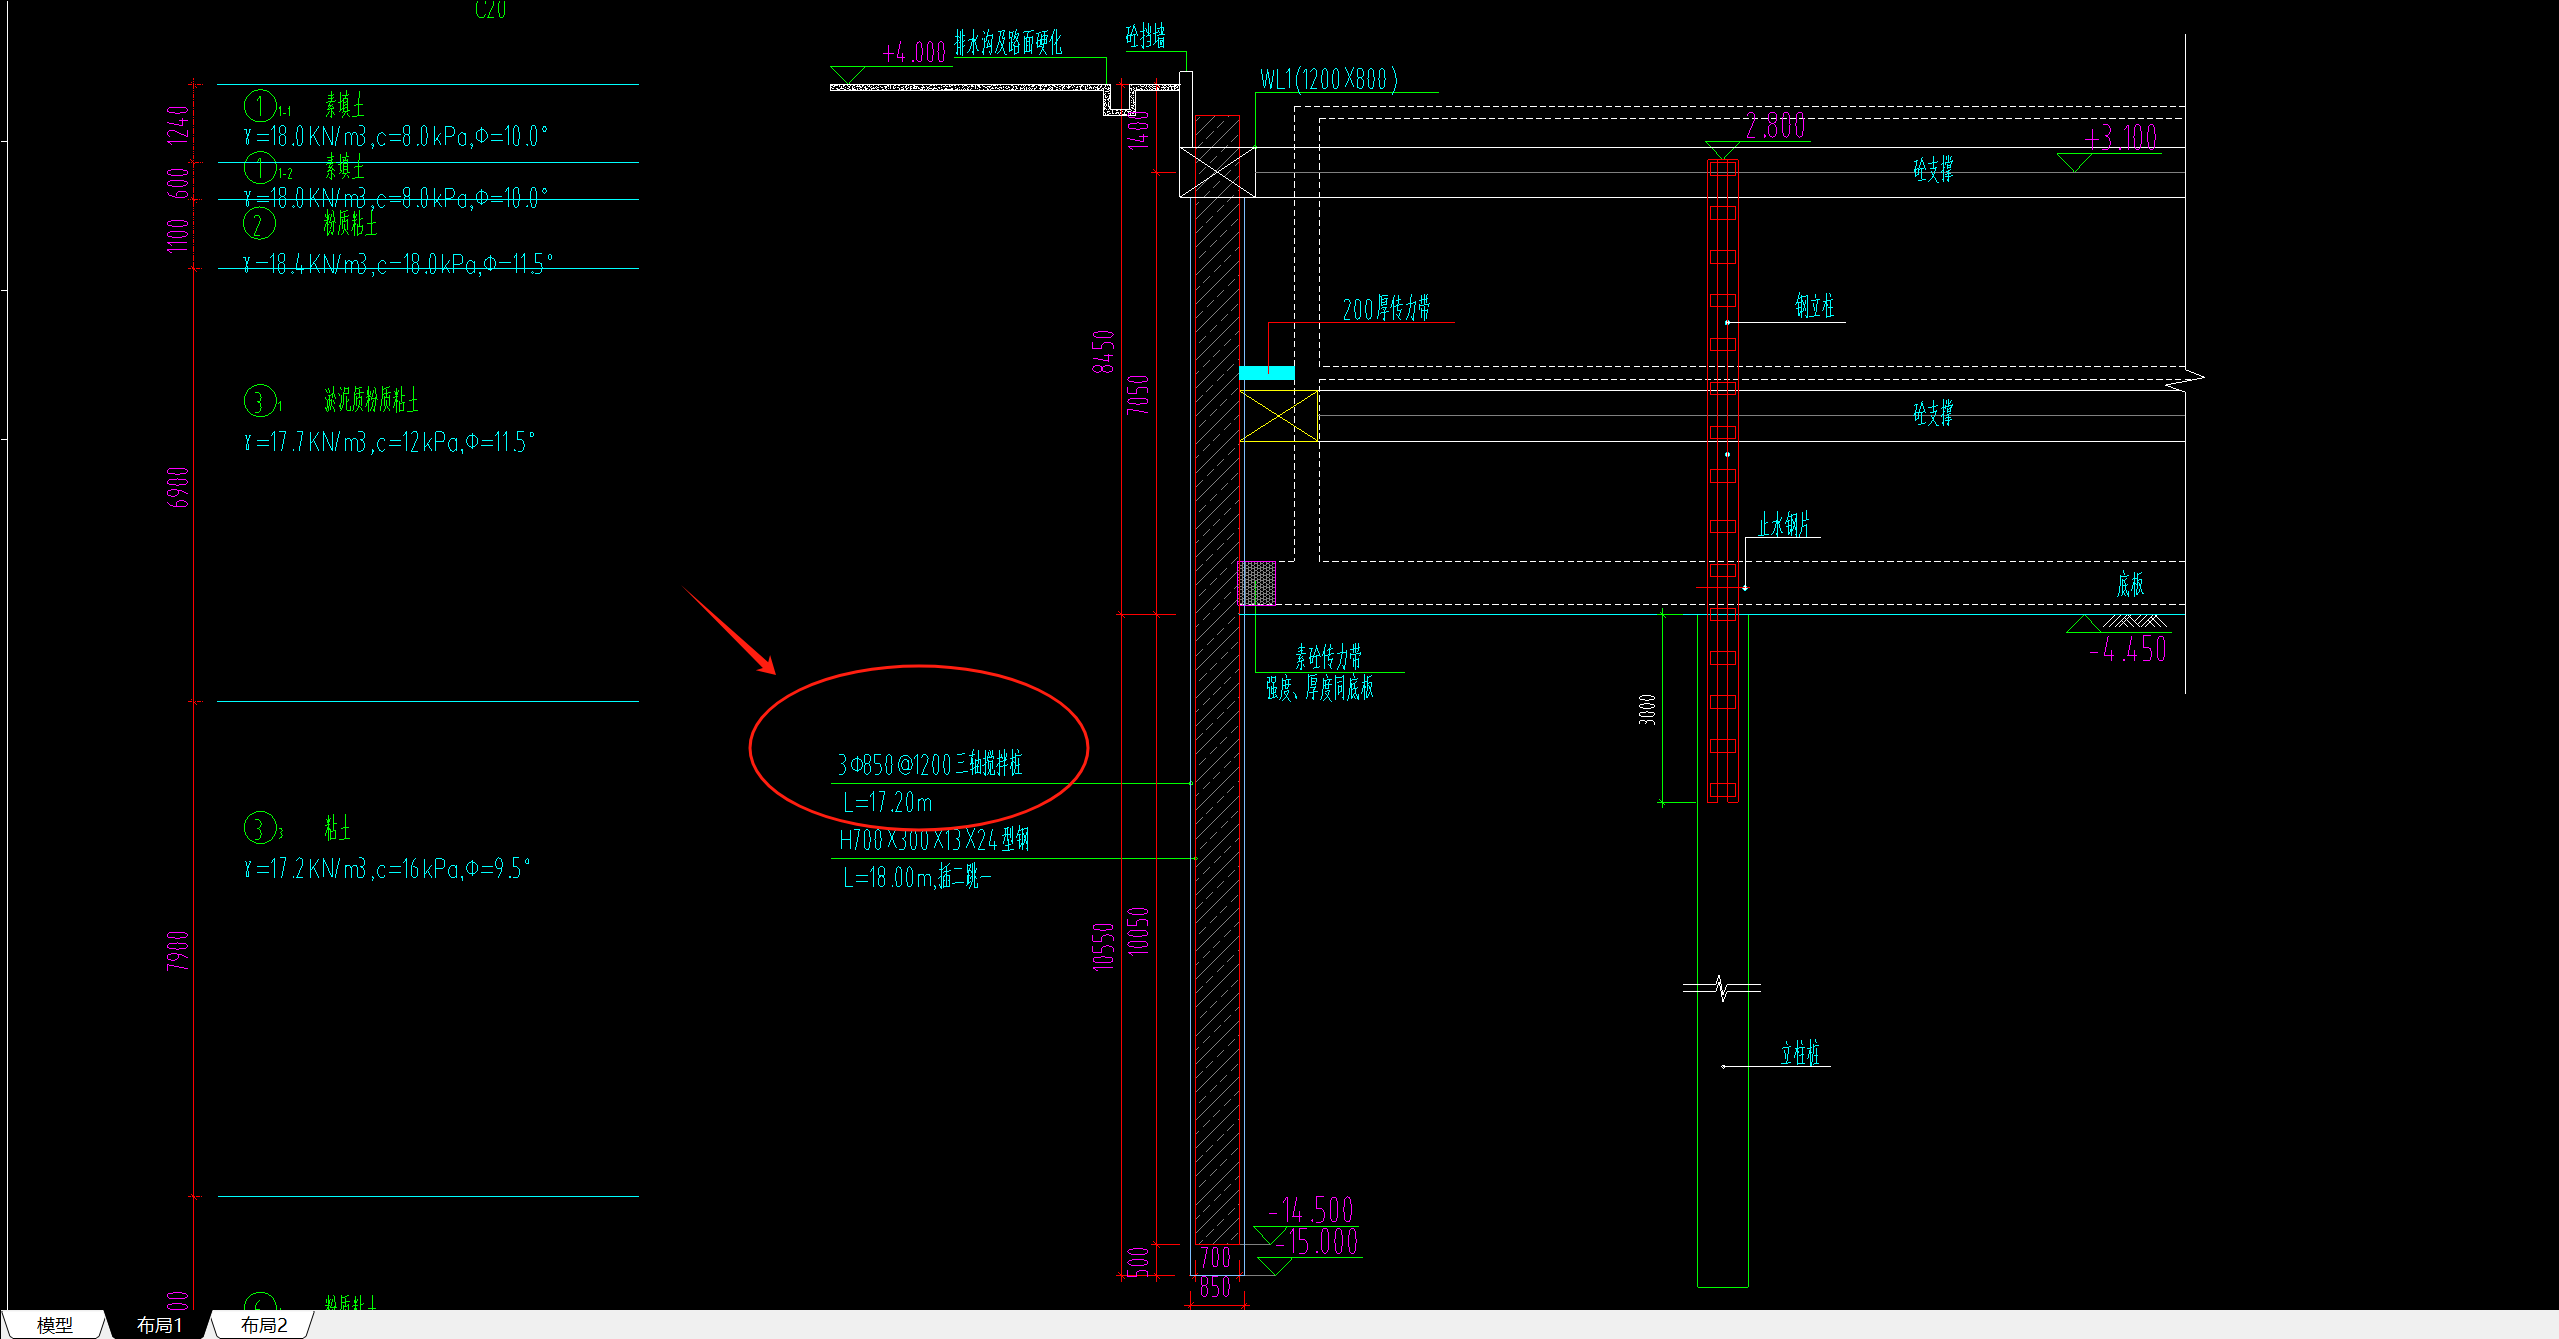Select the 淤泥质粉质粘土 soil layer name
The image size is (2559, 1339).
pos(371,400)
